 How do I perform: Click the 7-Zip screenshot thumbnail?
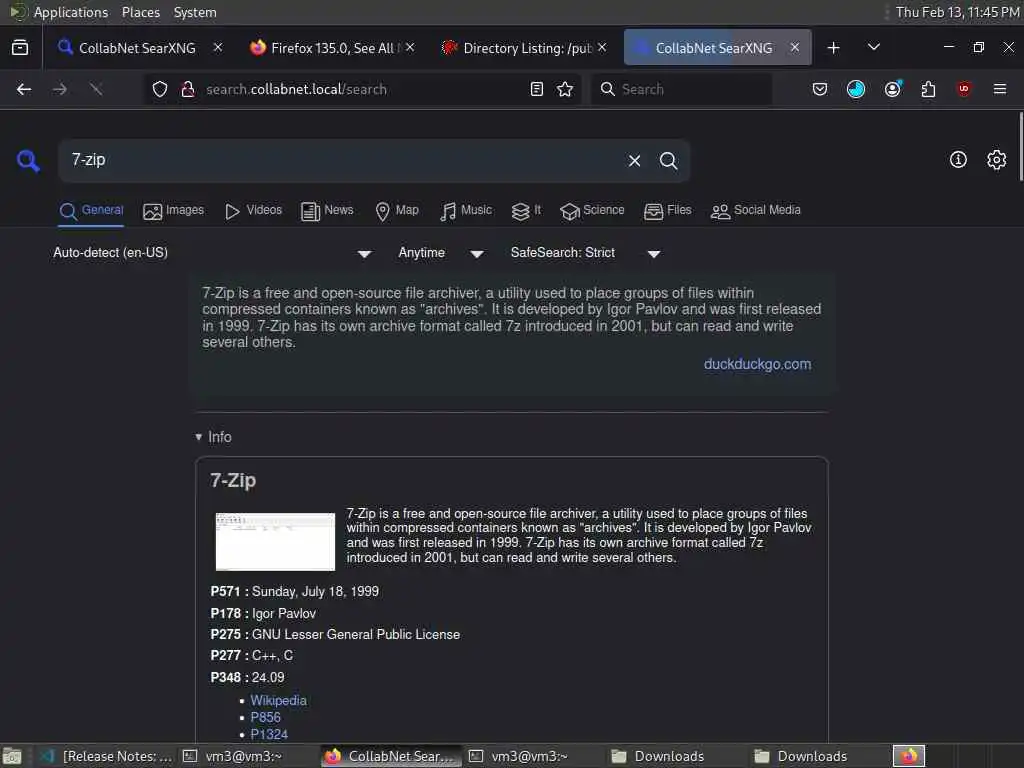(x=275, y=541)
